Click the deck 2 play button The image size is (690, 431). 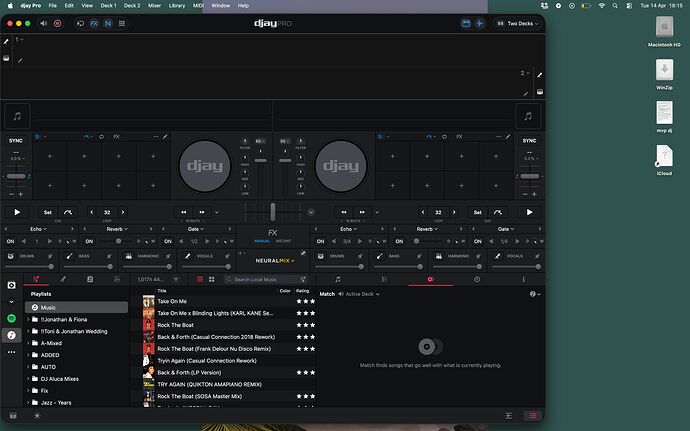coord(529,212)
